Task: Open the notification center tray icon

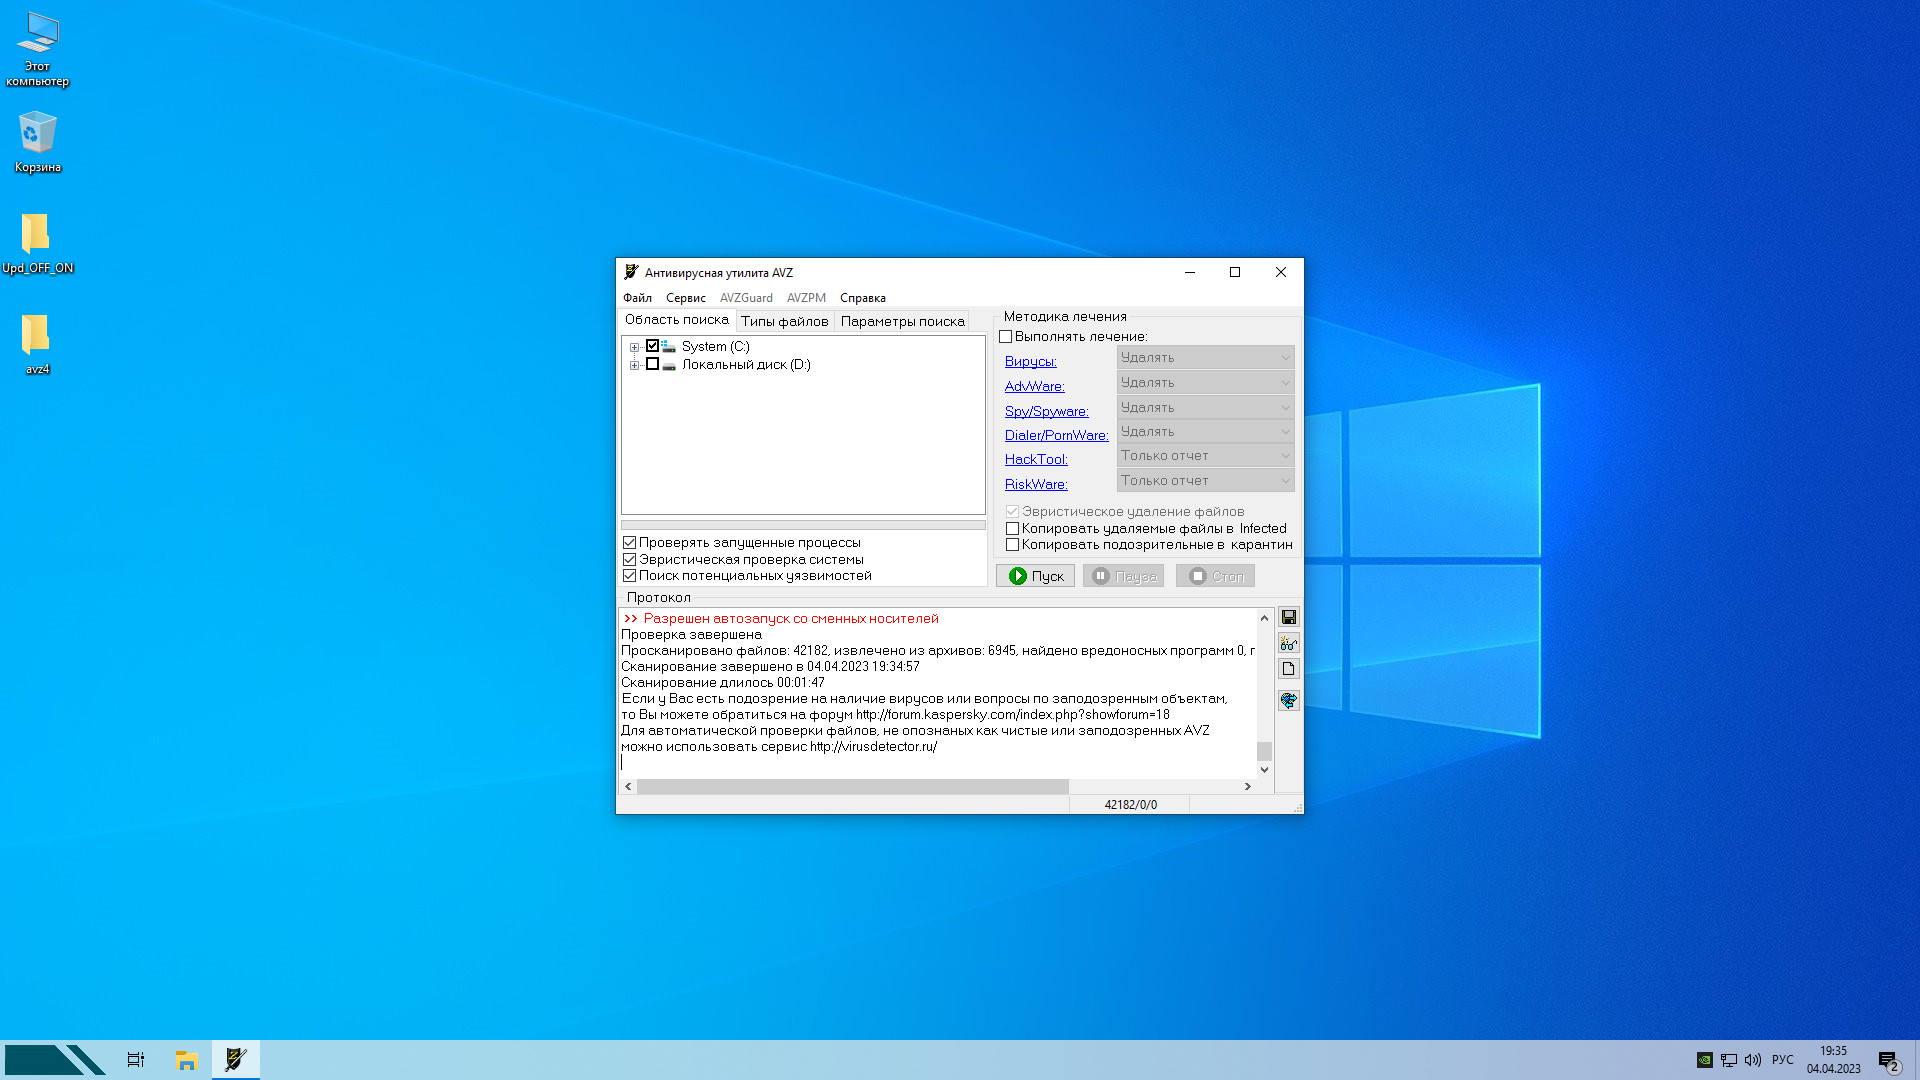Action: 1888,1060
